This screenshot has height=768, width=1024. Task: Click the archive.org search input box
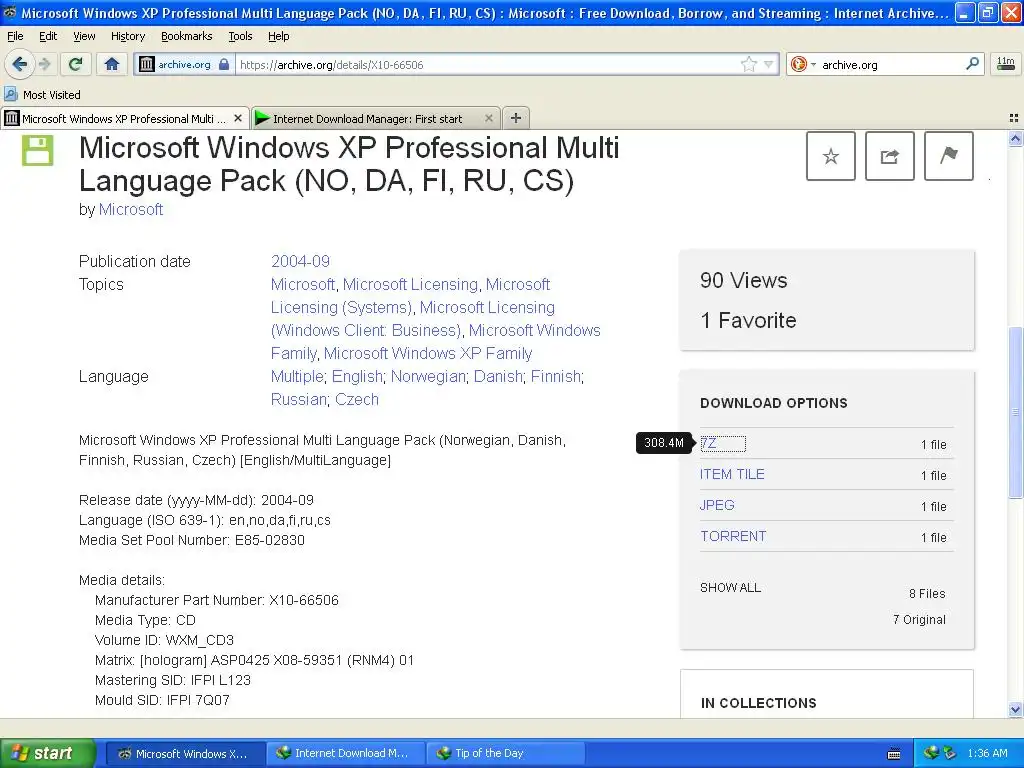pyautogui.click(x=891, y=64)
